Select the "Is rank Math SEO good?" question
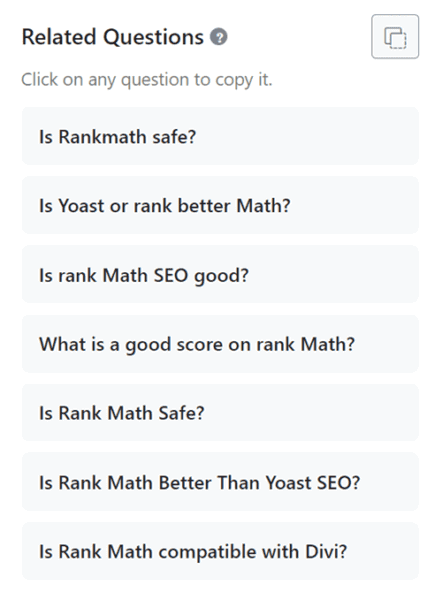 [x=220, y=274]
